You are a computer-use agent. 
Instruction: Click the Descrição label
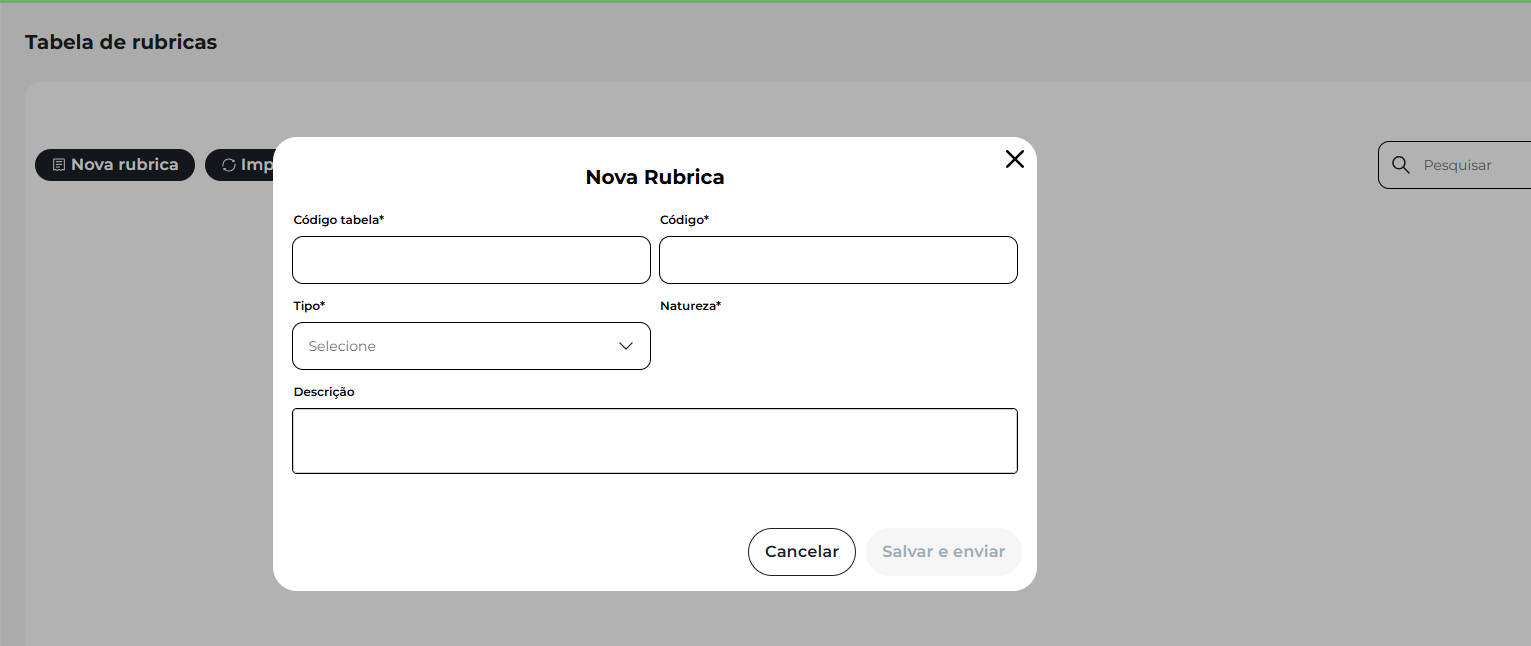[x=324, y=392]
